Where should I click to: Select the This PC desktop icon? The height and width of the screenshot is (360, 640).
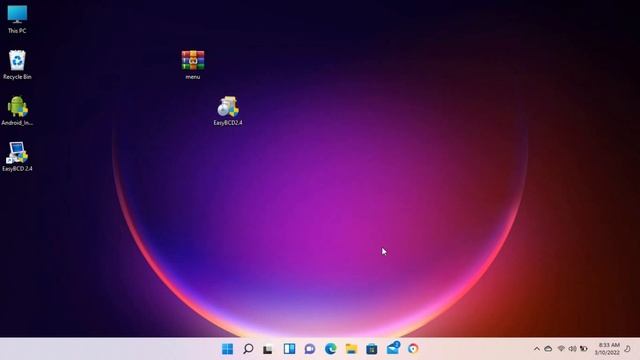[x=17, y=19]
